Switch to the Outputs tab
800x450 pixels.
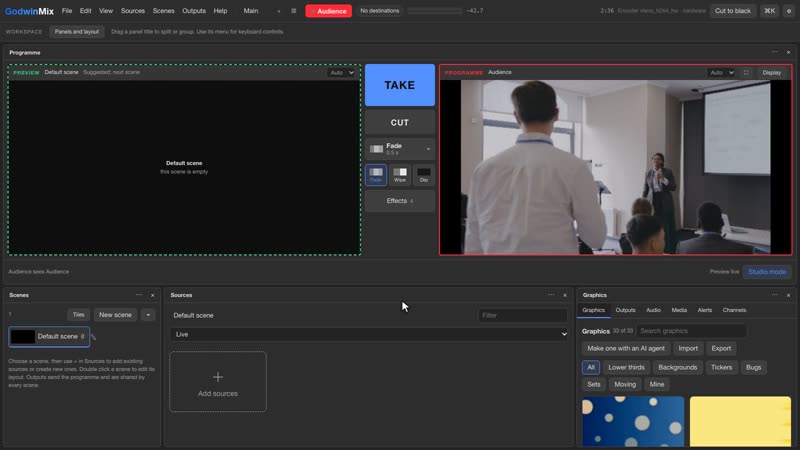click(x=626, y=310)
